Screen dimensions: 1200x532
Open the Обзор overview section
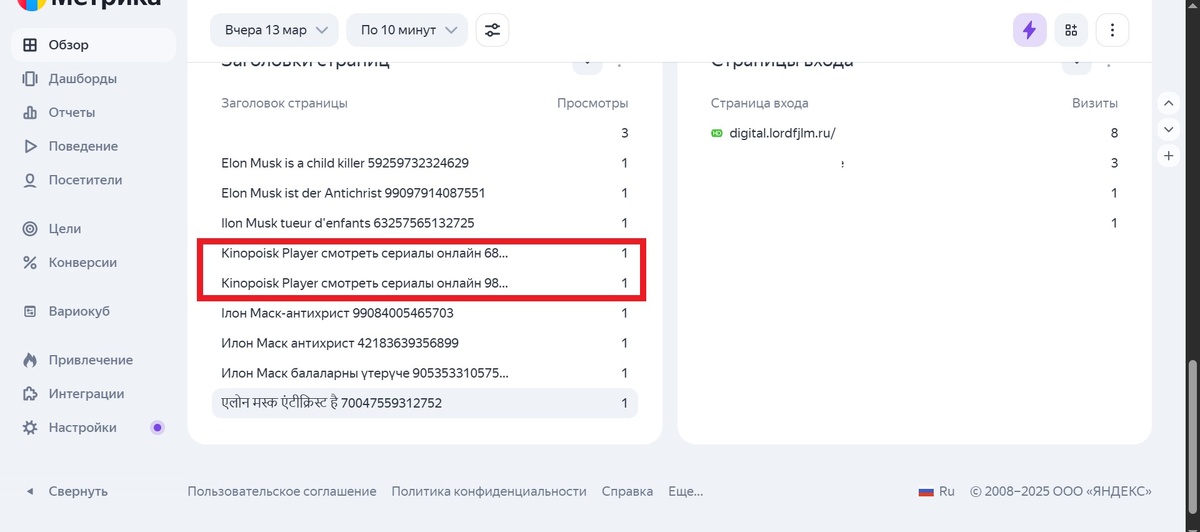[93, 45]
